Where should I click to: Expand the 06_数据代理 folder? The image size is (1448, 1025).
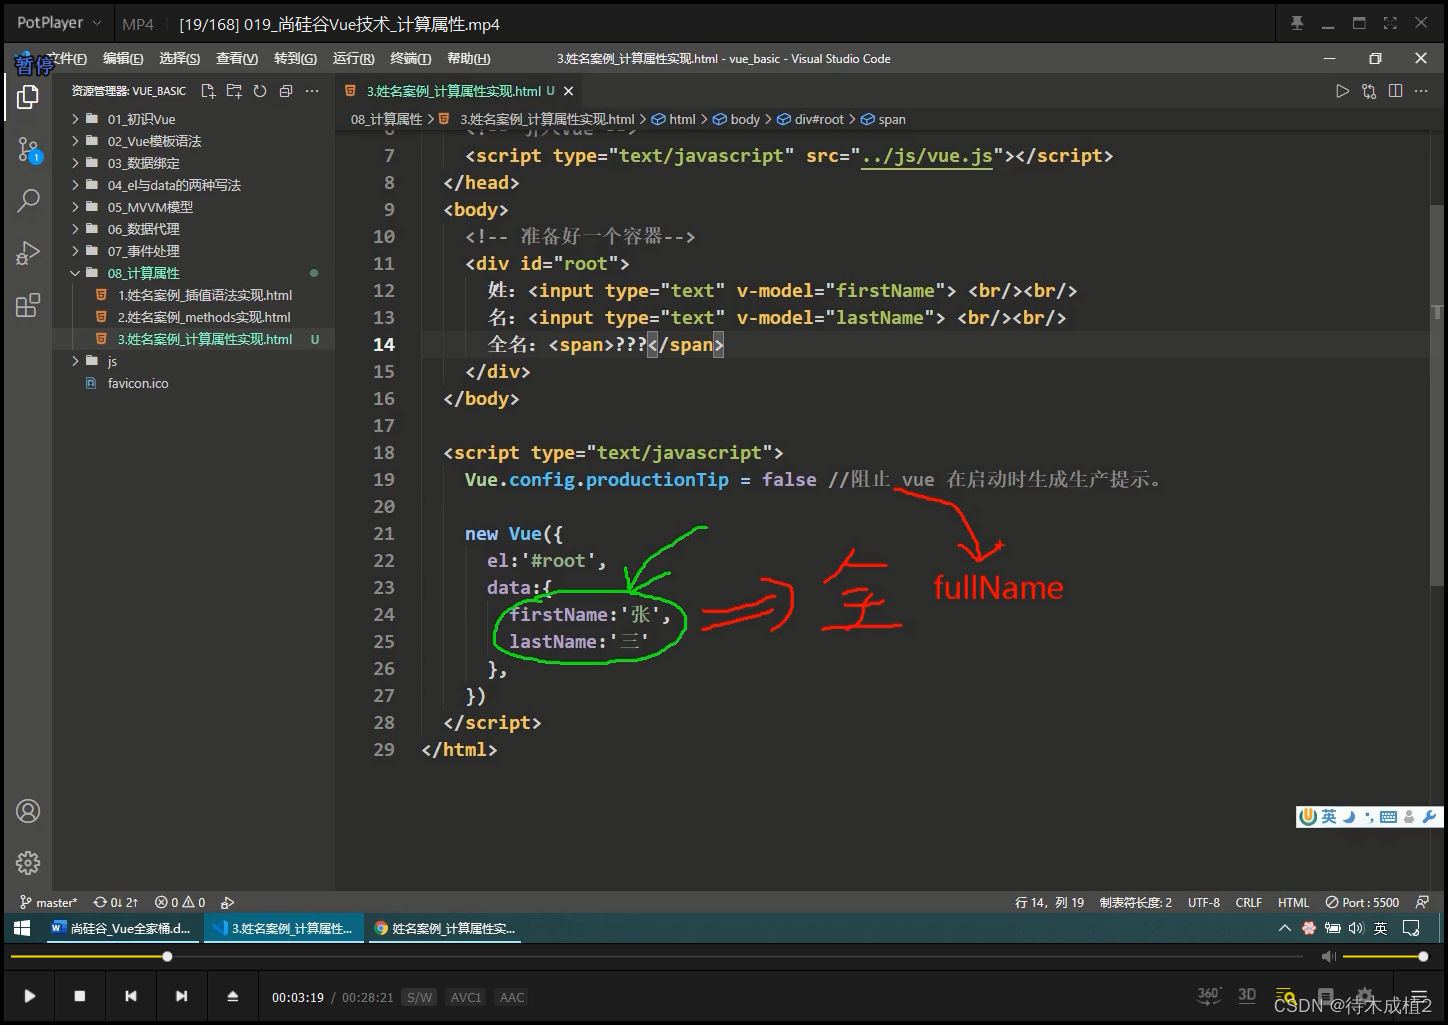(143, 229)
